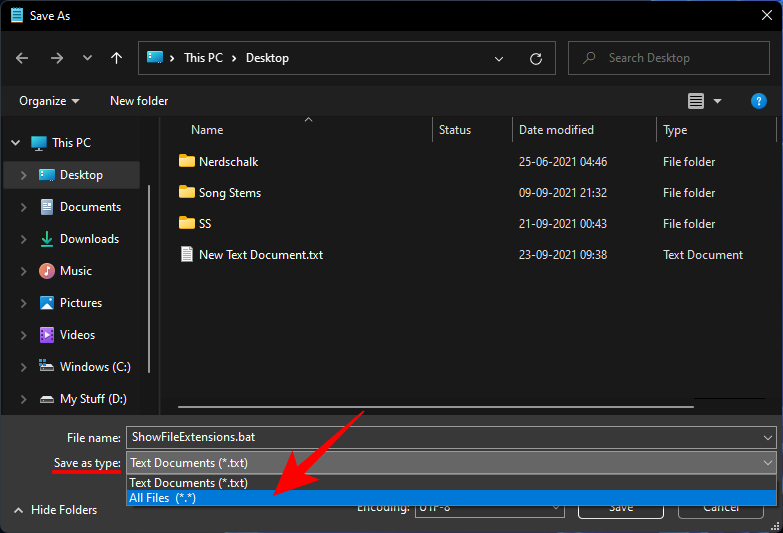This screenshot has height=533, width=783.
Task: Sort by Type column header
Action: coord(675,130)
